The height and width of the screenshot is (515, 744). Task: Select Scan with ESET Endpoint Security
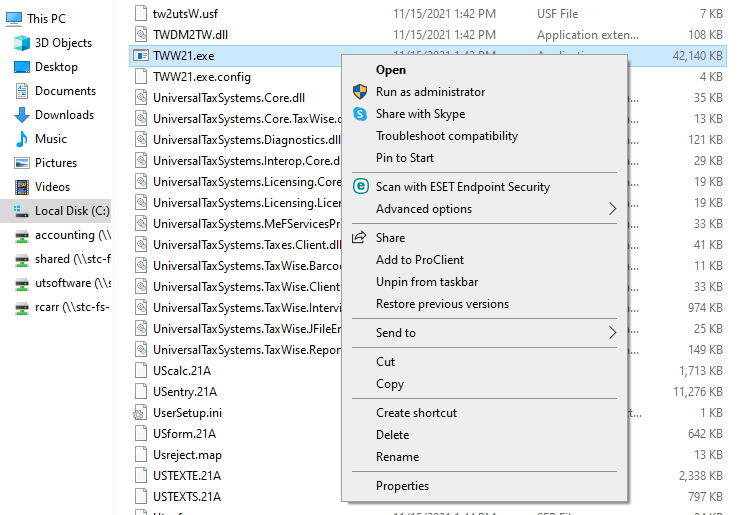[x=463, y=187]
